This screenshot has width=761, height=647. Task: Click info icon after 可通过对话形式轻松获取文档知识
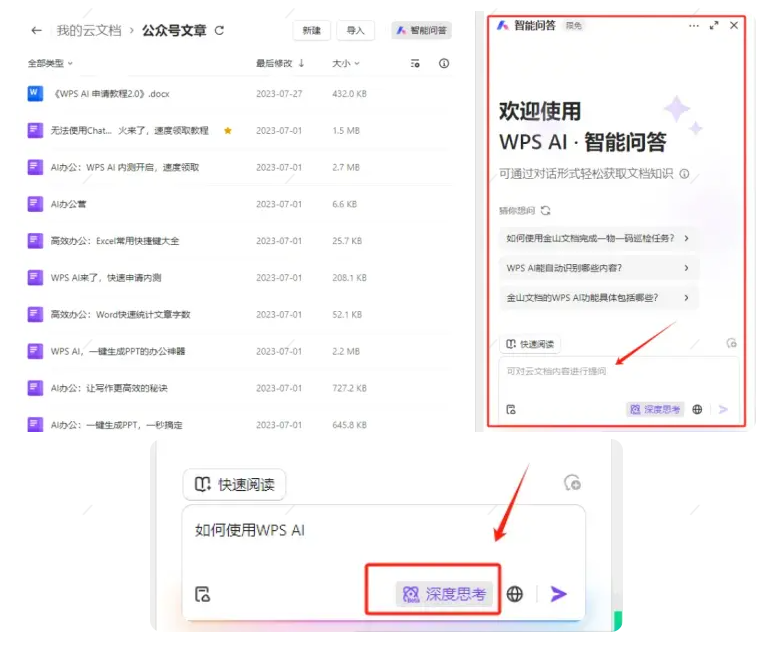coord(684,174)
